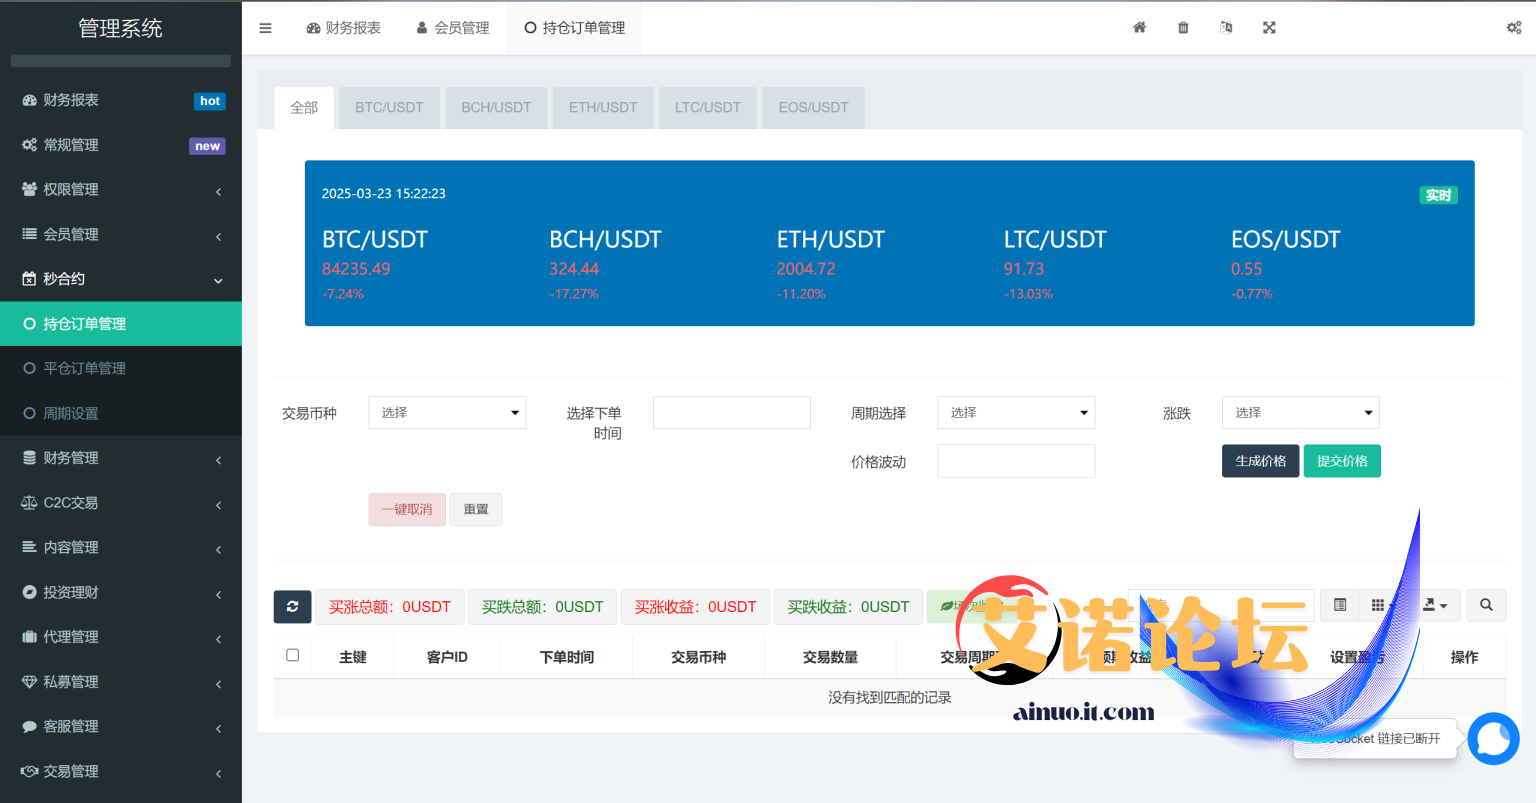Click 交易币种 column header
This screenshot has width=1536, height=803.
[699, 657]
